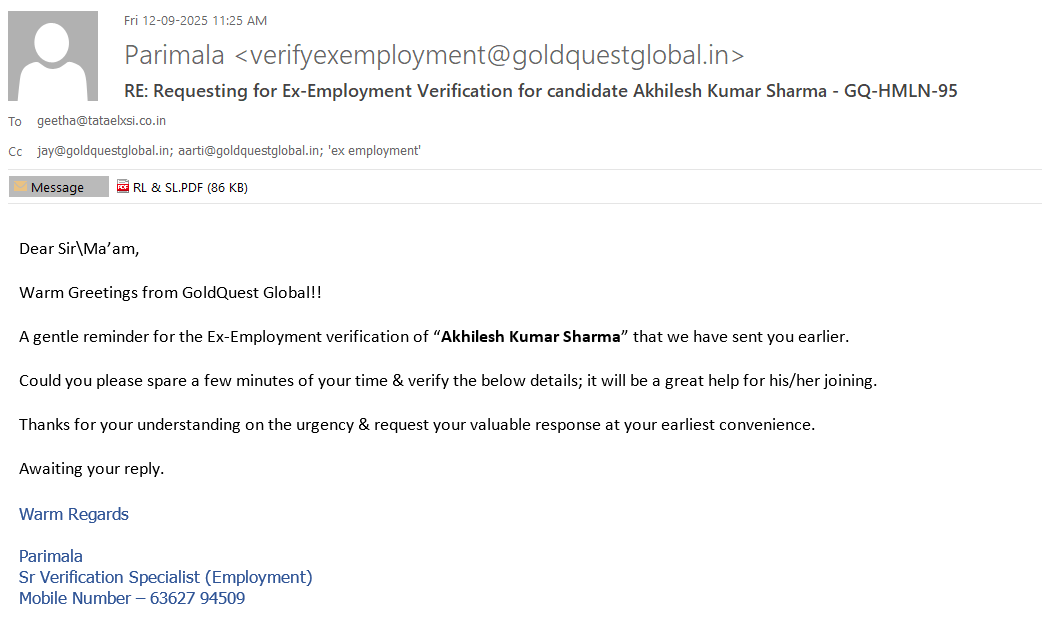Click the Cc field label
1042x623 pixels.
[x=15, y=152]
